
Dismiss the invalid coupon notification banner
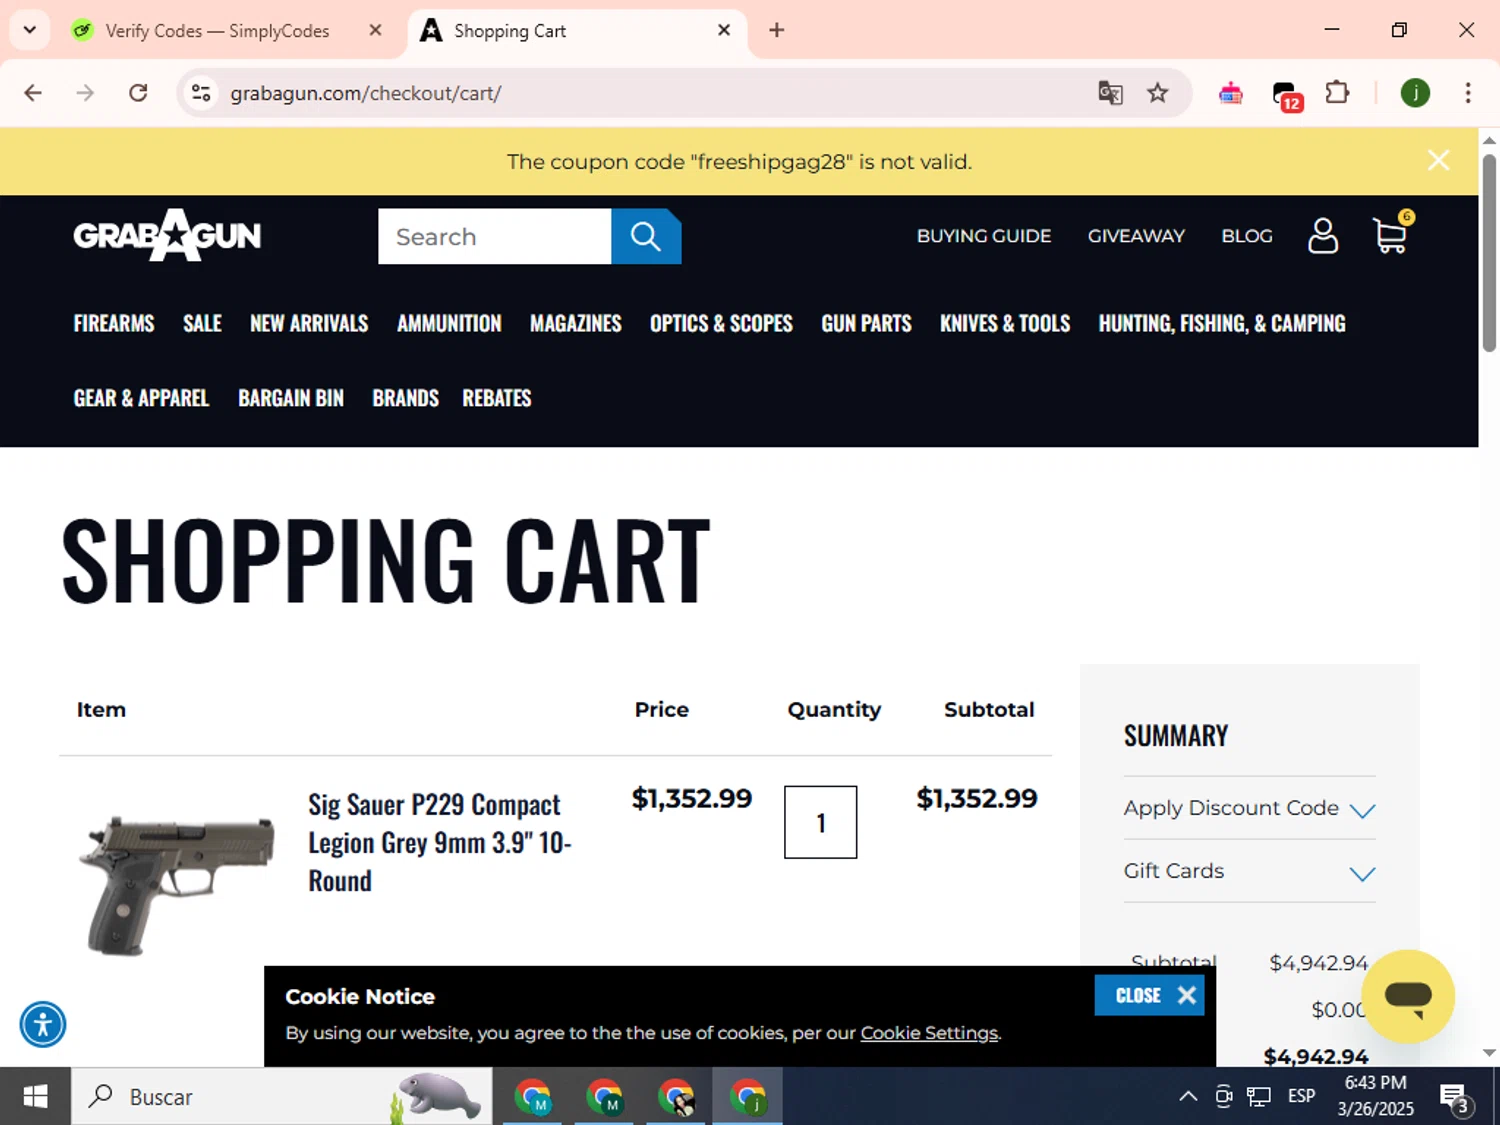[x=1438, y=160]
